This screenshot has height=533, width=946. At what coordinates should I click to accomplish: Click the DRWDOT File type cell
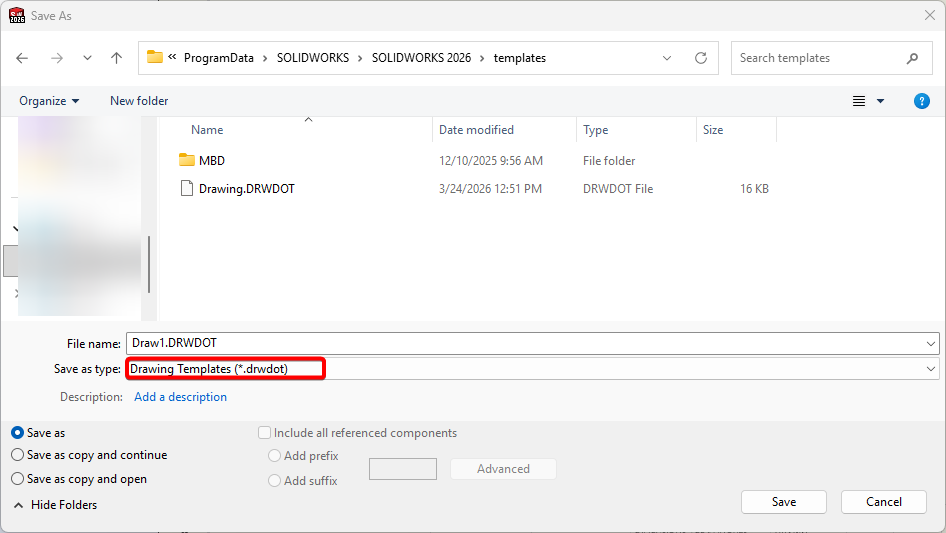(618, 188)
